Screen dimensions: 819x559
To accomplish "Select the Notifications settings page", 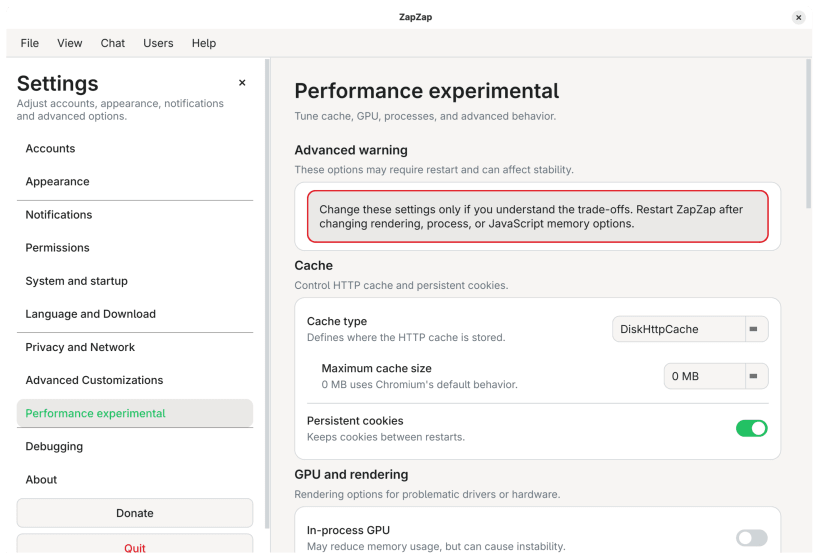I will (135, 215).
